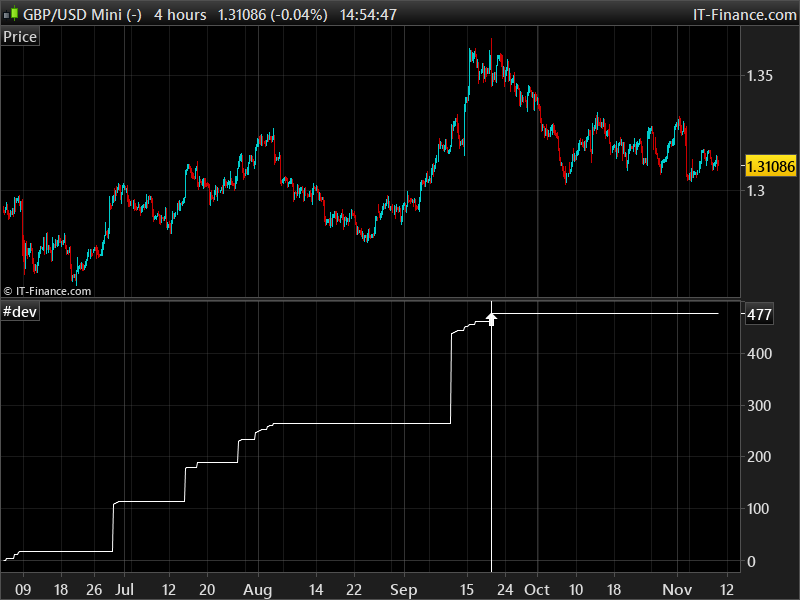Click the 09 date on time axis
Screen dimensions: 800x600
point(23,589)
